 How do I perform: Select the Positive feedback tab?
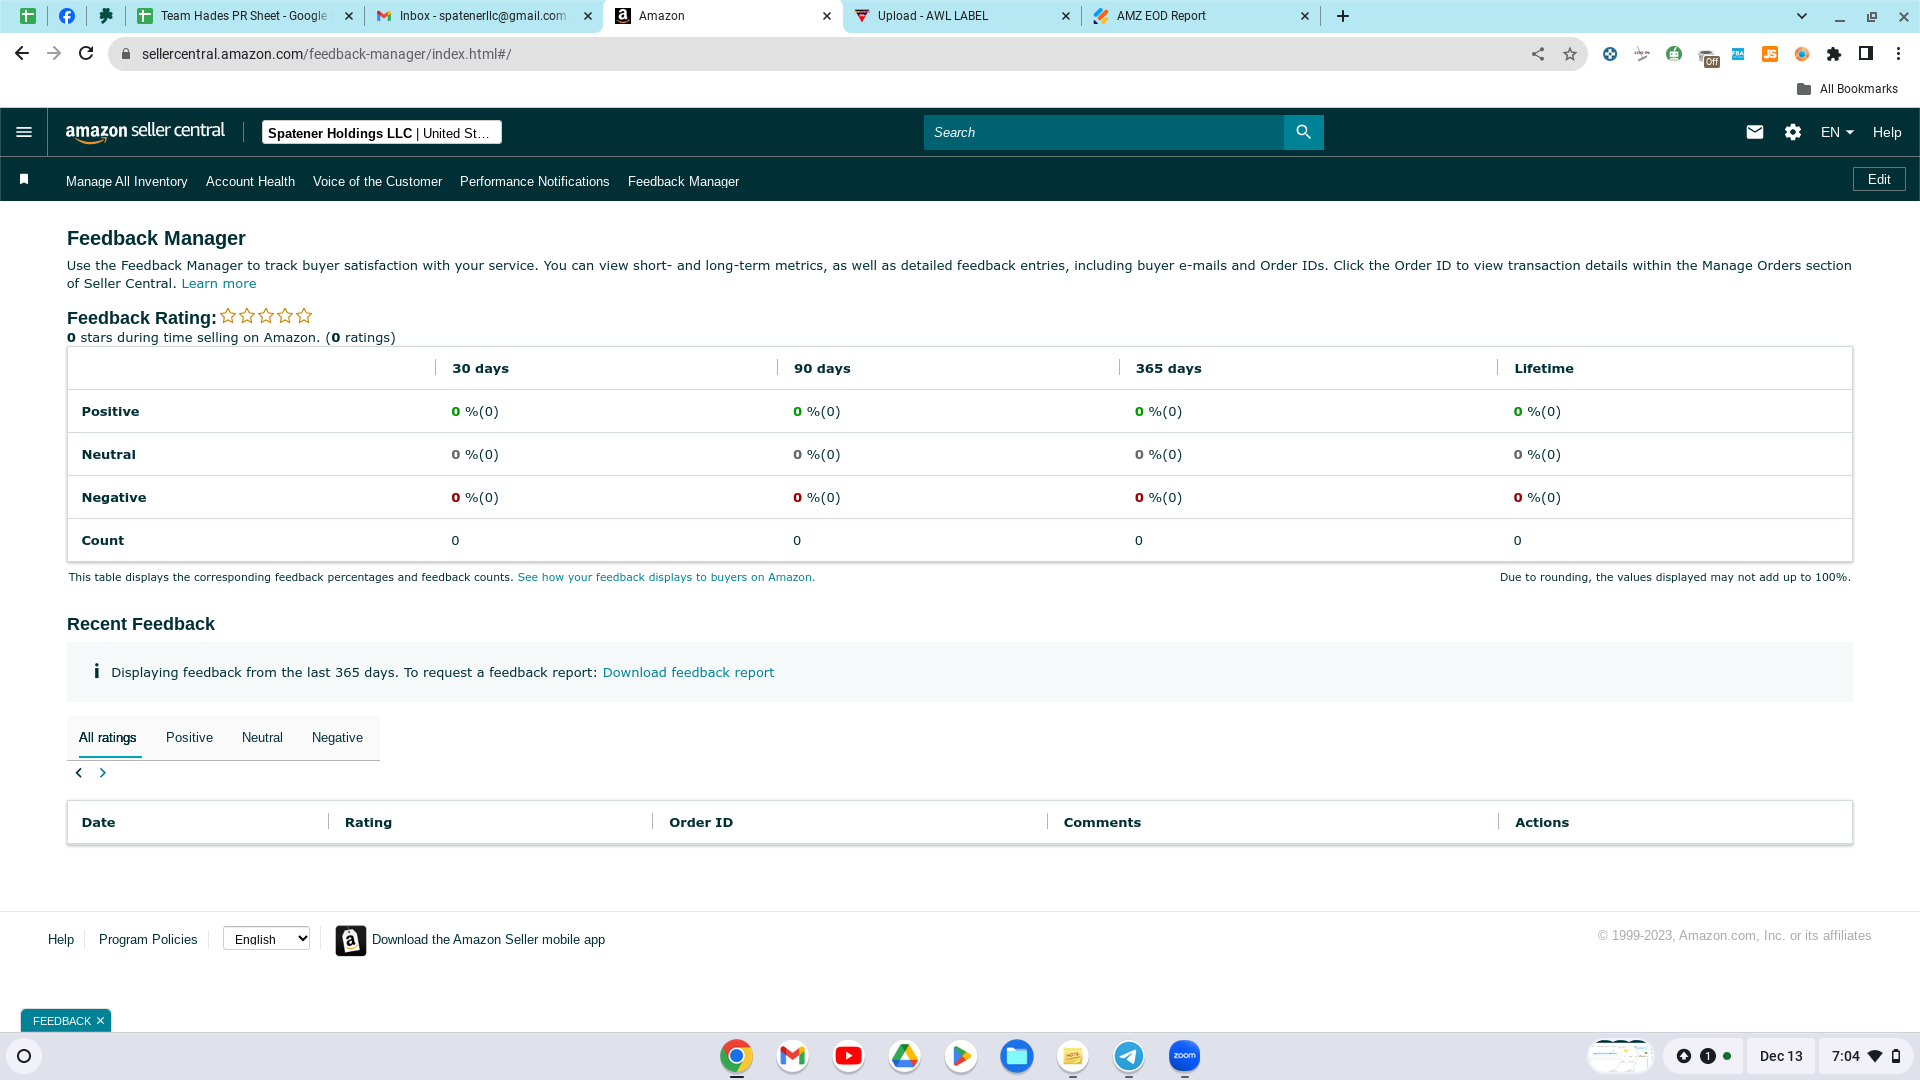click(189, 738)
